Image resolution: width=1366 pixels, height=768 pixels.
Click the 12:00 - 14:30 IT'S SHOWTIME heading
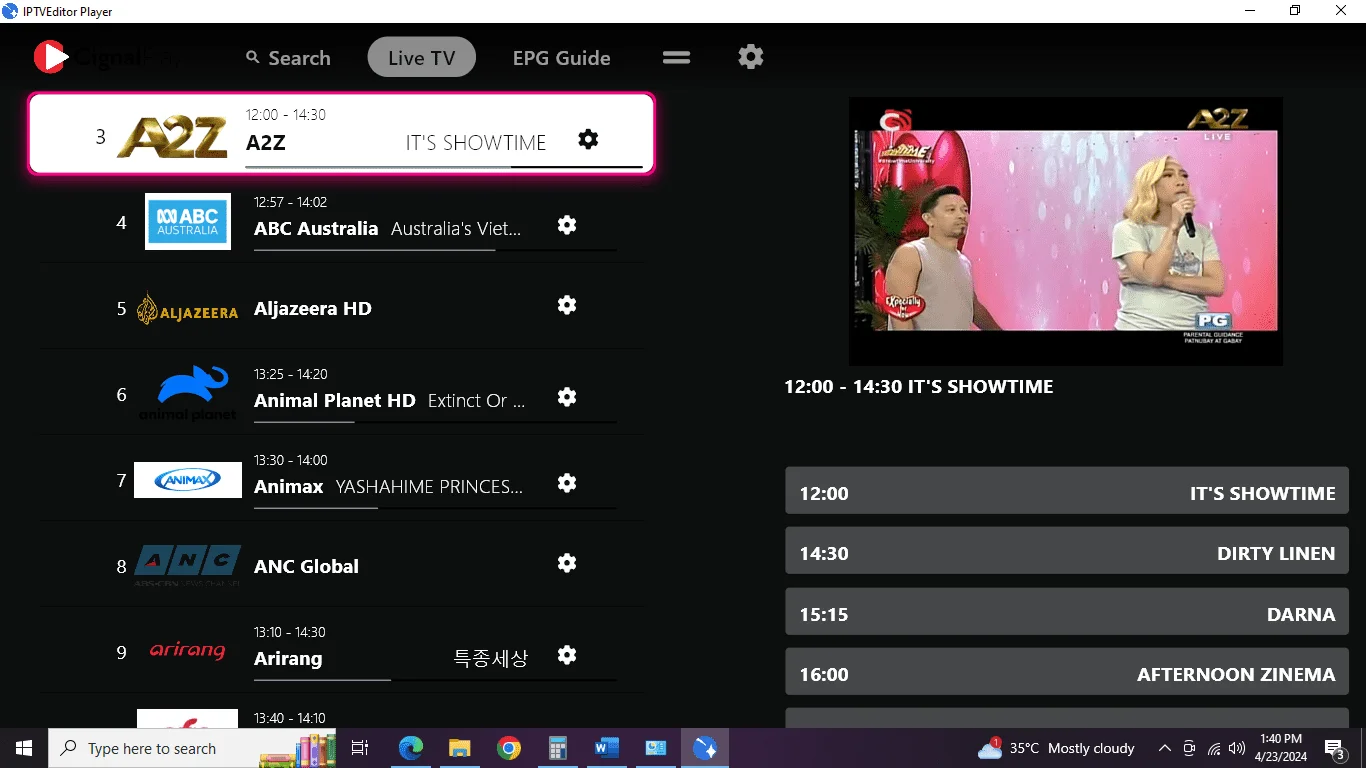(x=918, y=386)
